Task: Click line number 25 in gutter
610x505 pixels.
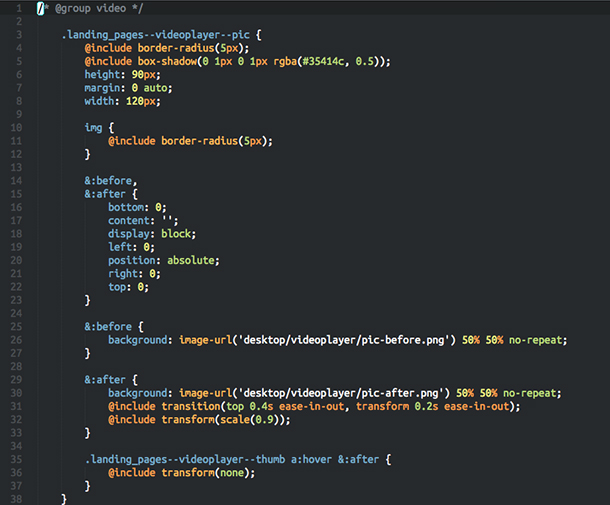Action: [x=16, y=326]
